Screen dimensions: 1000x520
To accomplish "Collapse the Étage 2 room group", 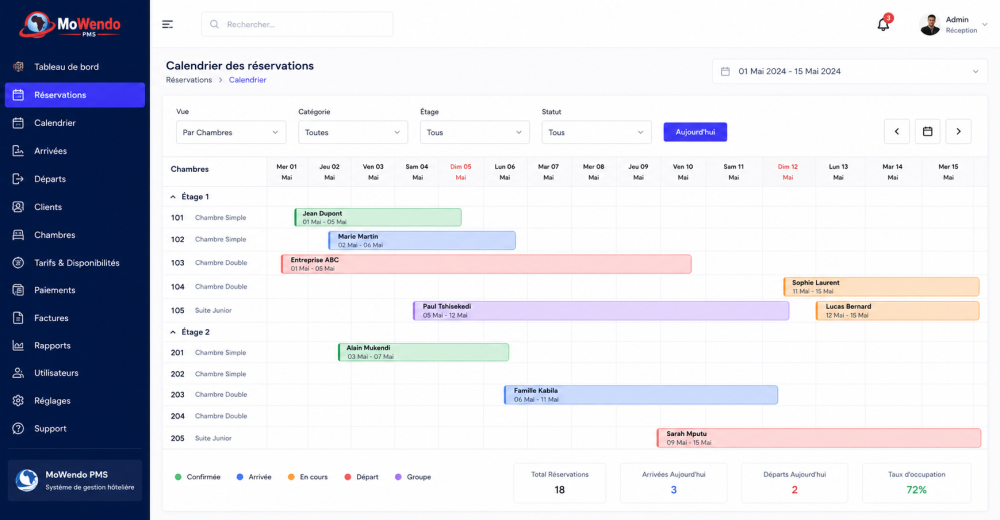I will 173,332.
